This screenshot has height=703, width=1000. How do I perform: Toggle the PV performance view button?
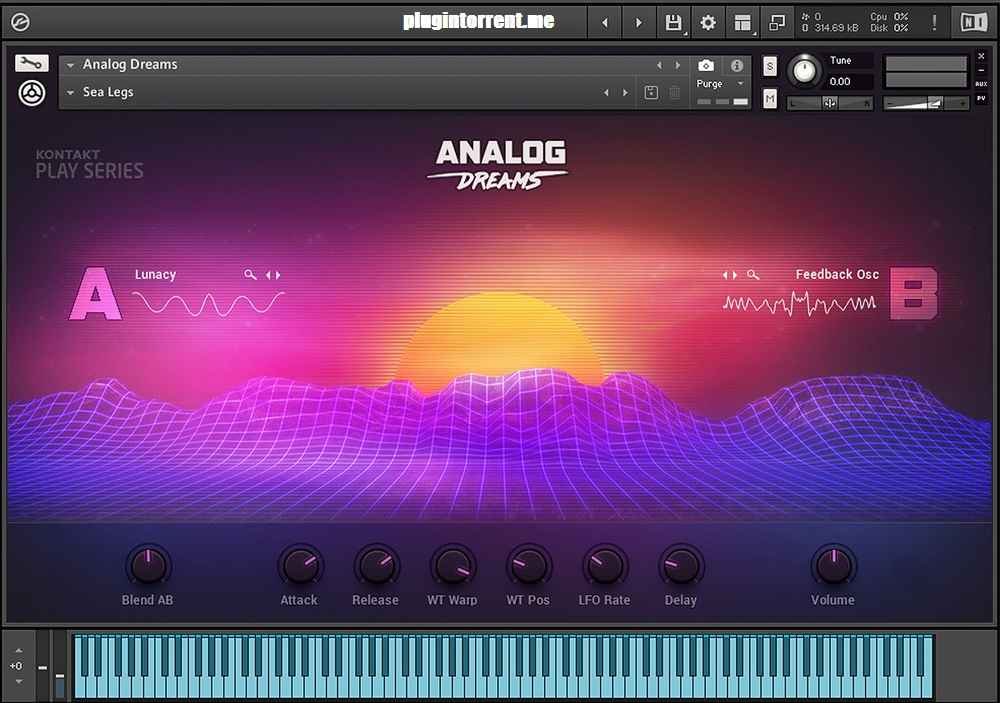[x=982, y=98]
